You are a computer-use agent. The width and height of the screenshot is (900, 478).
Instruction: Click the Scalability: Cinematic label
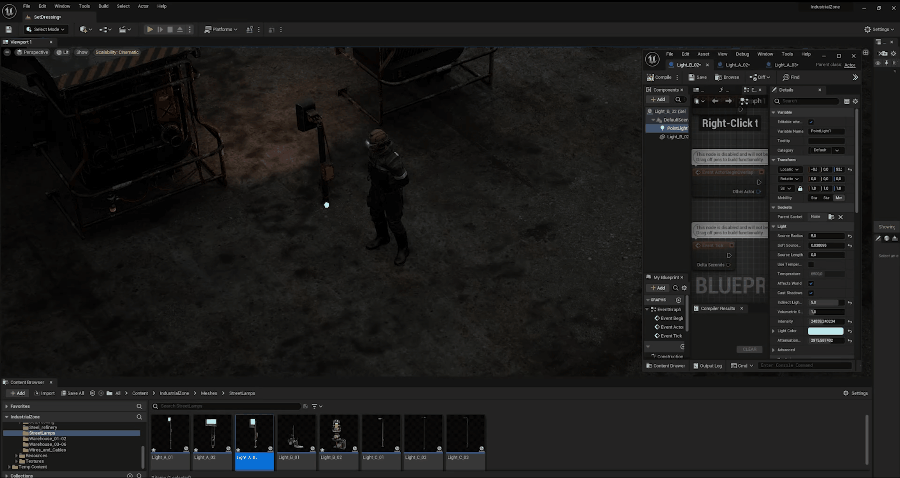point(117,52)
